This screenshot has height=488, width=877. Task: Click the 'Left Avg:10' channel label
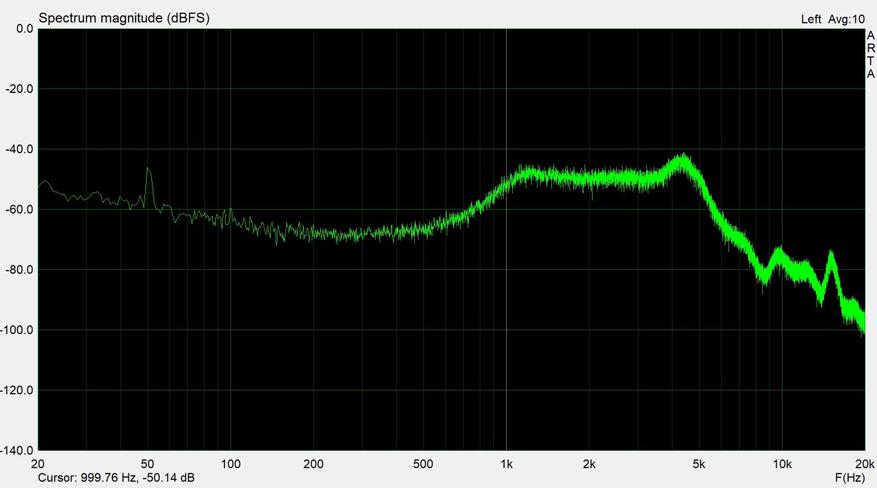pyautogui.click(x=833, y=20)
